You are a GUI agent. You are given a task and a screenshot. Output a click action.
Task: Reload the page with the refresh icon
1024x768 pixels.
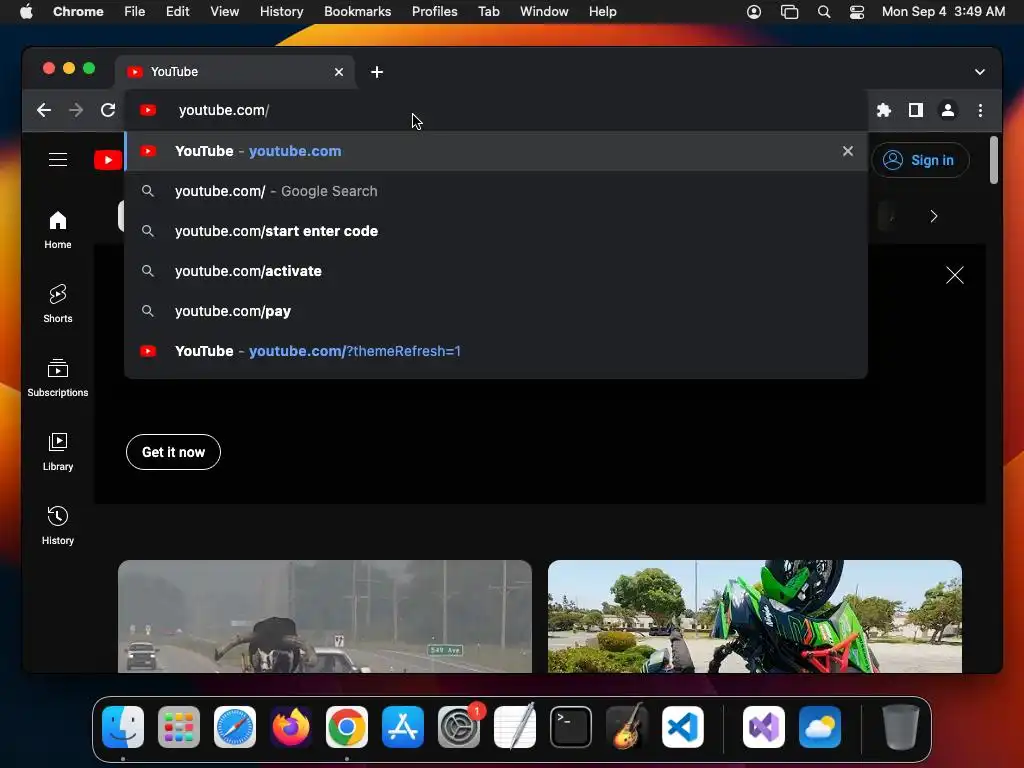pos(108,110)
